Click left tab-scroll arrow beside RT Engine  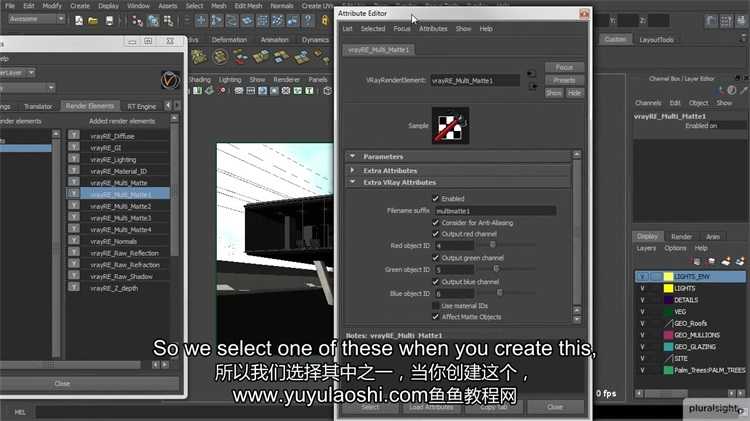pos(168,105)
